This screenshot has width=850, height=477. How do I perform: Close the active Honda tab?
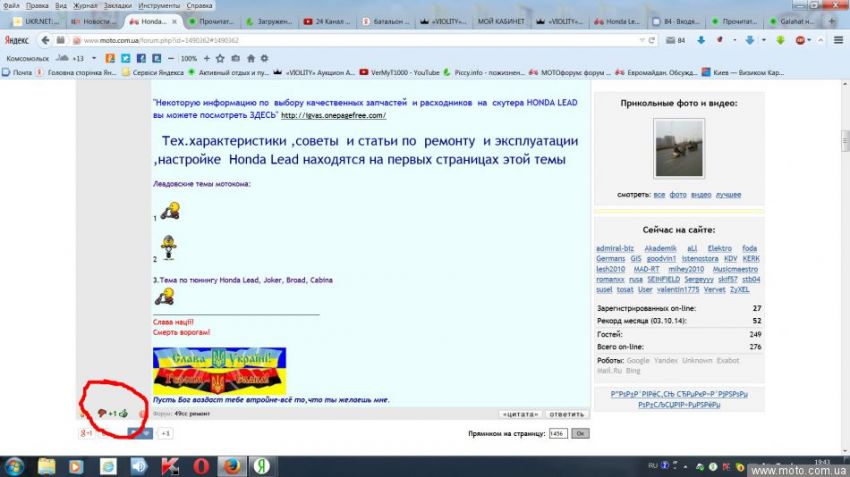tap(175, 21)
